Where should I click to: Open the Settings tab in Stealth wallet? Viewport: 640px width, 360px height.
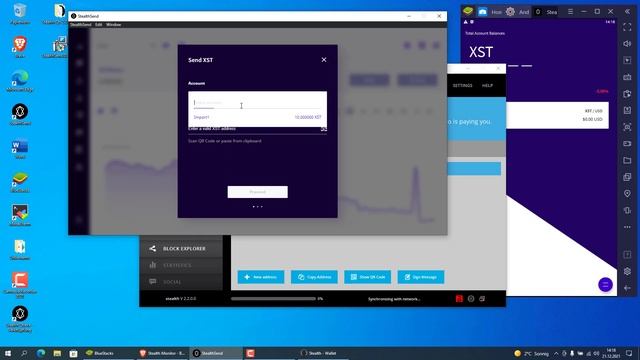pos(462,86)
